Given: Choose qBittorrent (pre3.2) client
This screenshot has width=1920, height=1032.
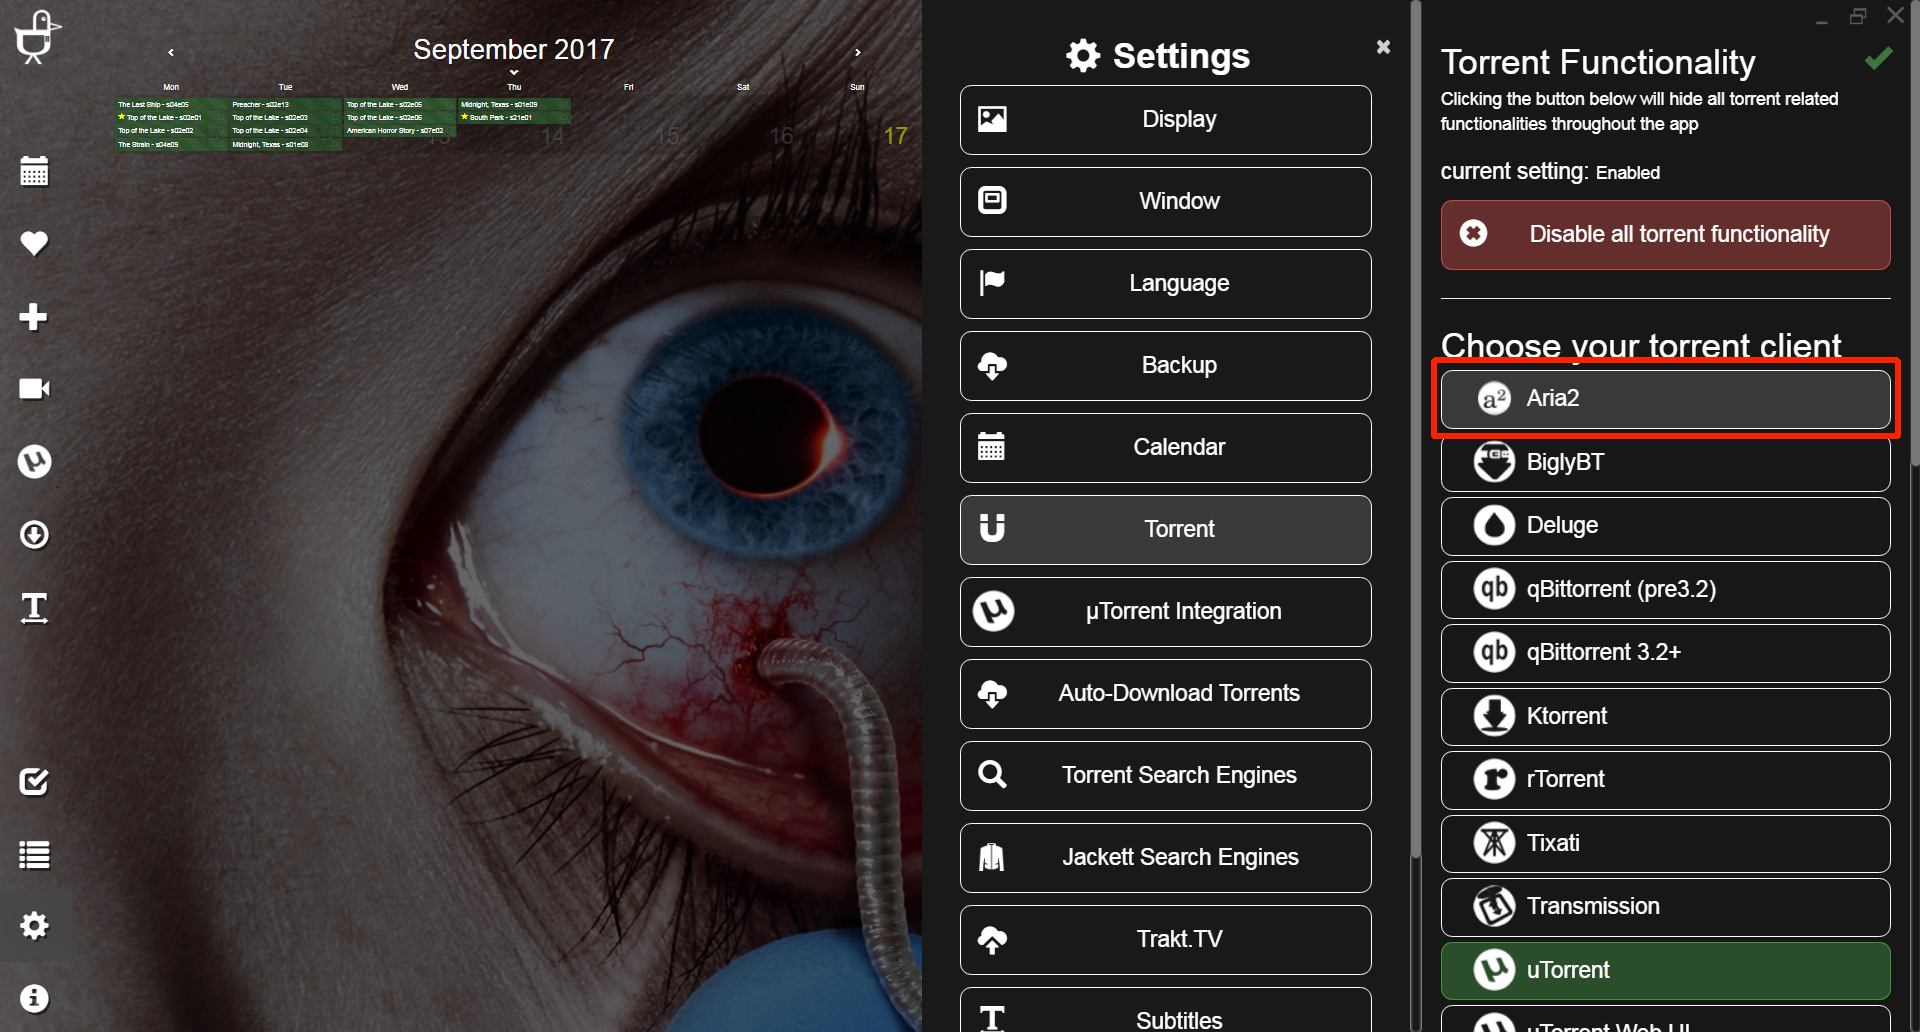Looking at the screenshot, I should [1665, 590].
